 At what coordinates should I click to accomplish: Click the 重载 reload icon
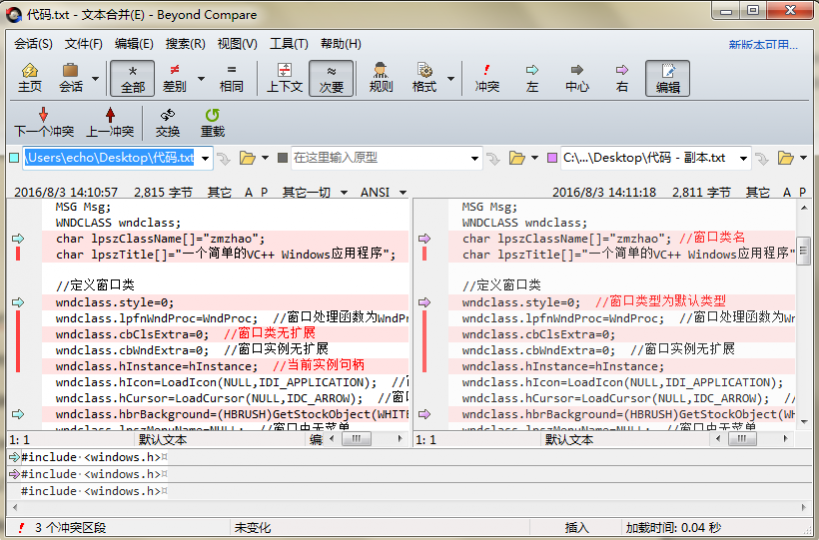[x=213, y=123]
